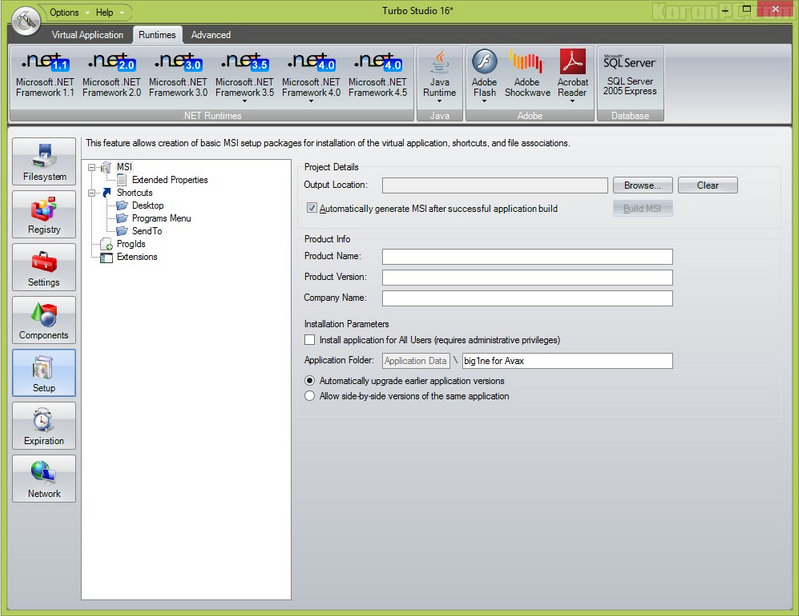Open the Advanced tab
This screenshot has width=799, height=616.
pos(210,35)
